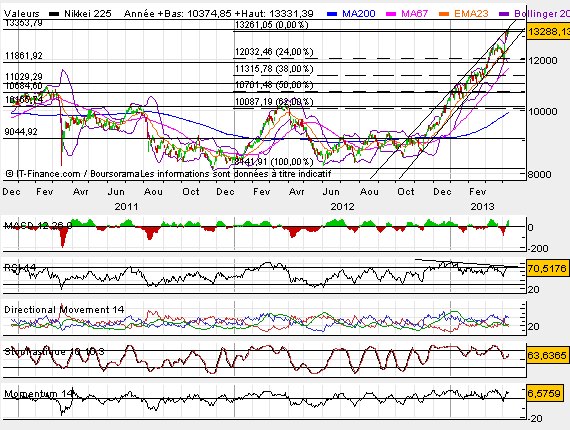Click the yellow Momentum value badge 6,5759

pyautogui.click(x=544, y=393)
